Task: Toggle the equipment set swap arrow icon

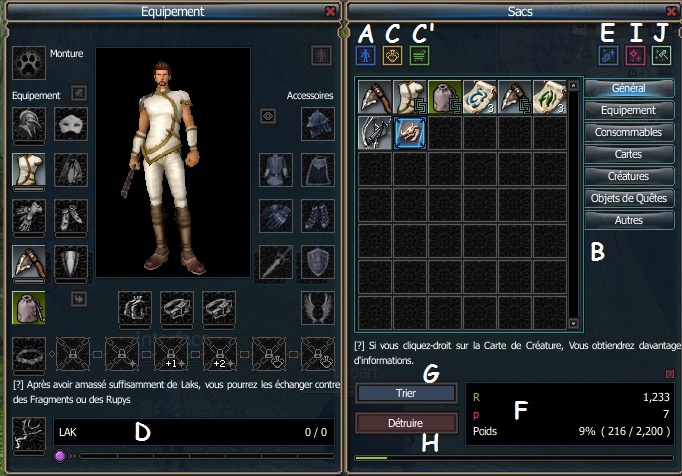Action: point(79,299)
